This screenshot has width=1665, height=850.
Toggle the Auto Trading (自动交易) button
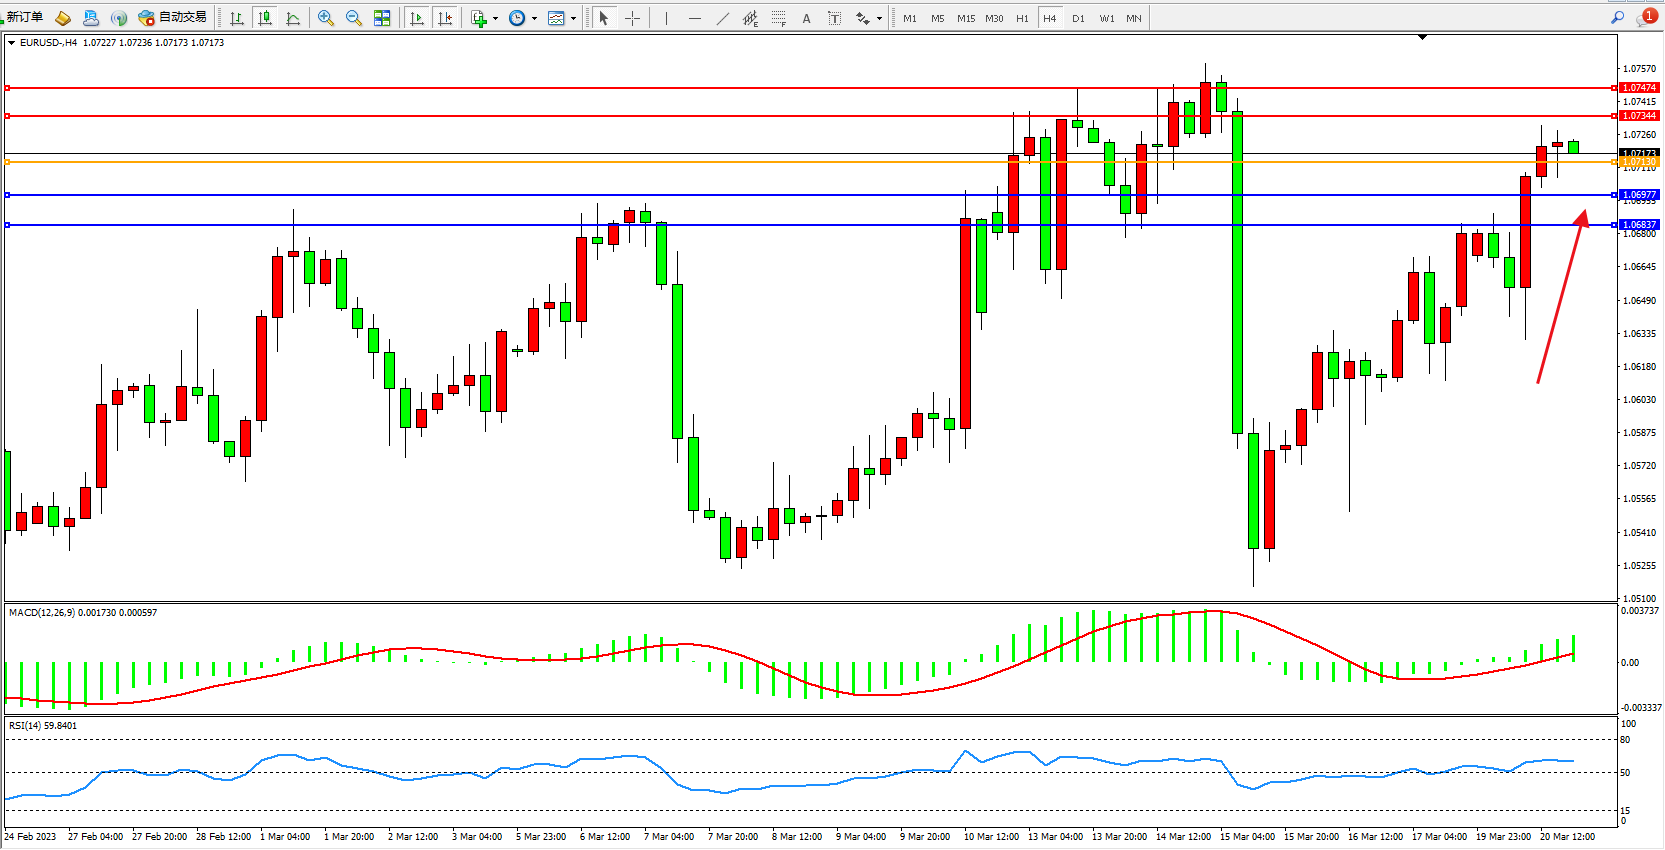[173, 18]
